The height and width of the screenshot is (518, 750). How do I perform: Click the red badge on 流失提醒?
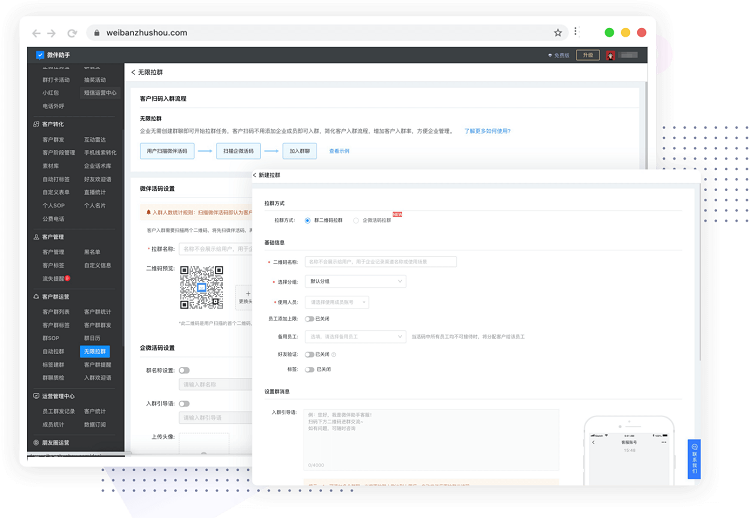pos(67,278)
